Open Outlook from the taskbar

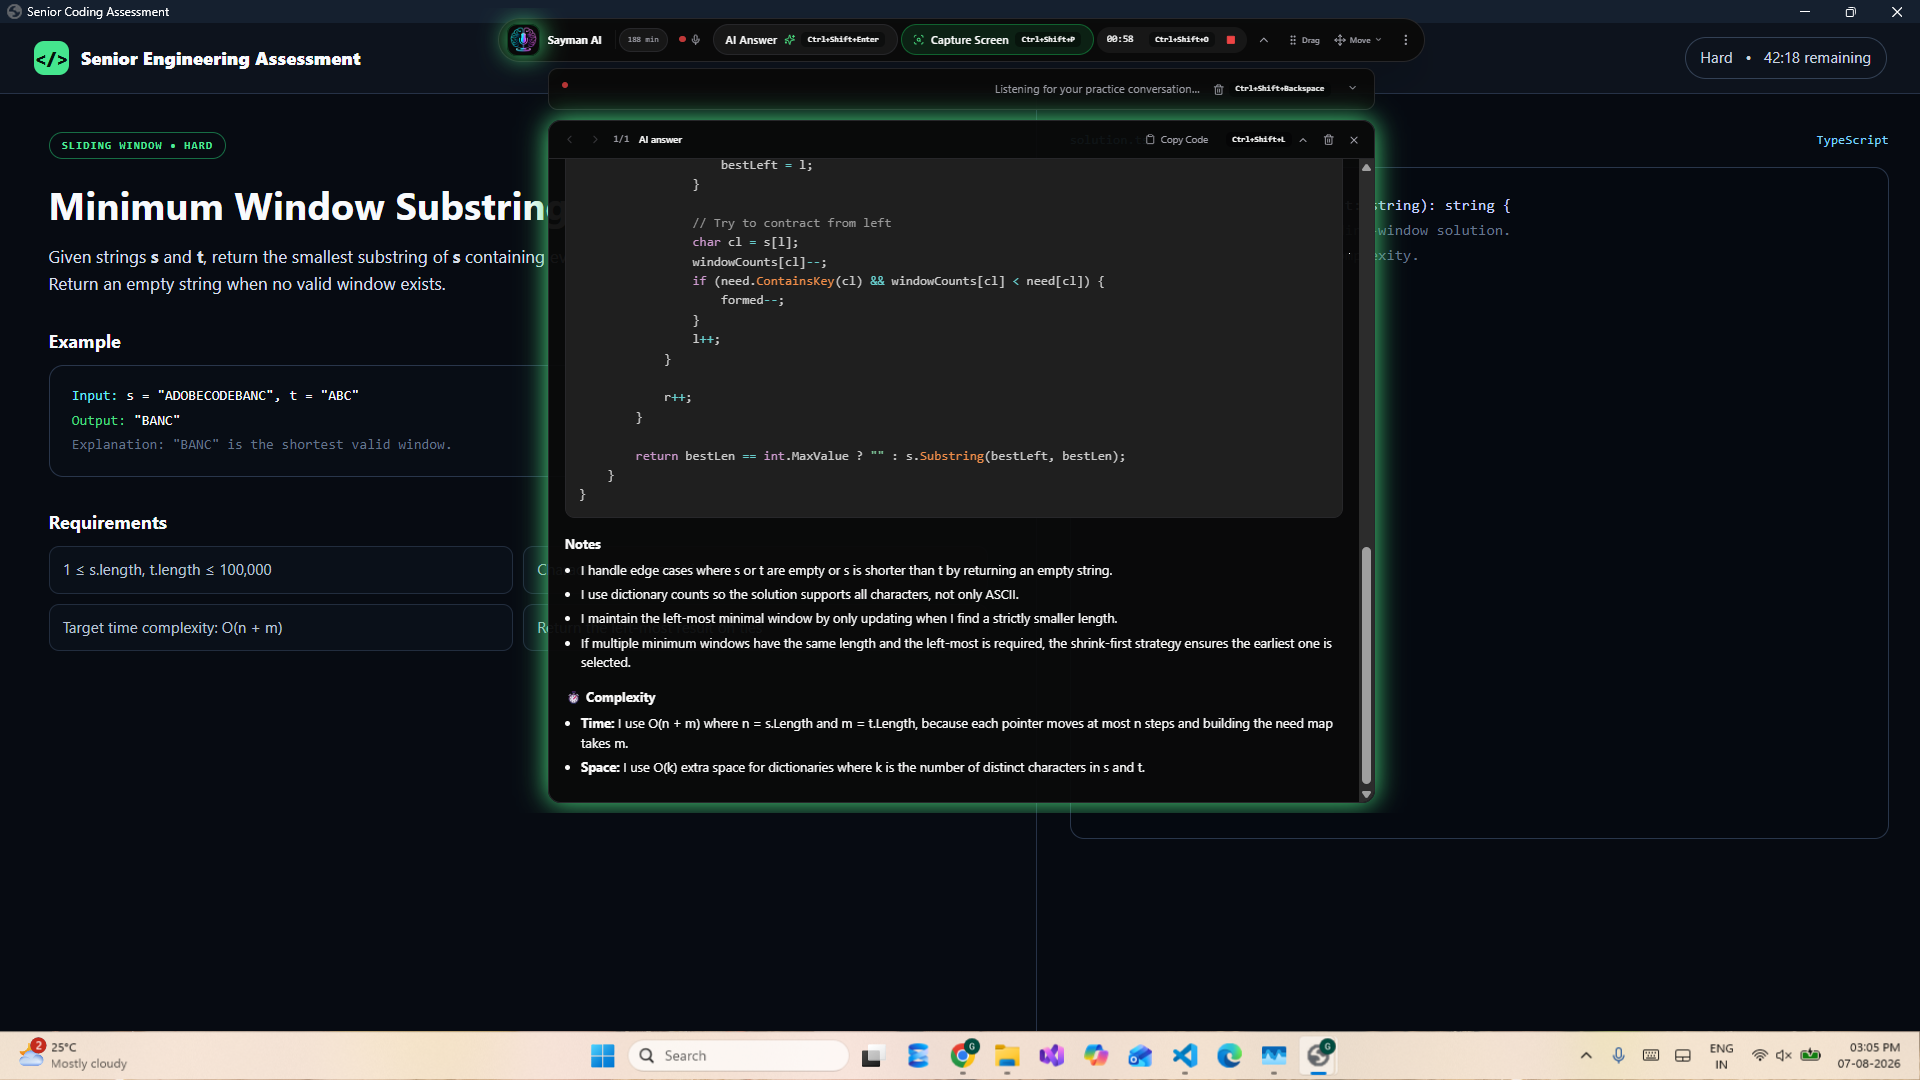1140,1056
